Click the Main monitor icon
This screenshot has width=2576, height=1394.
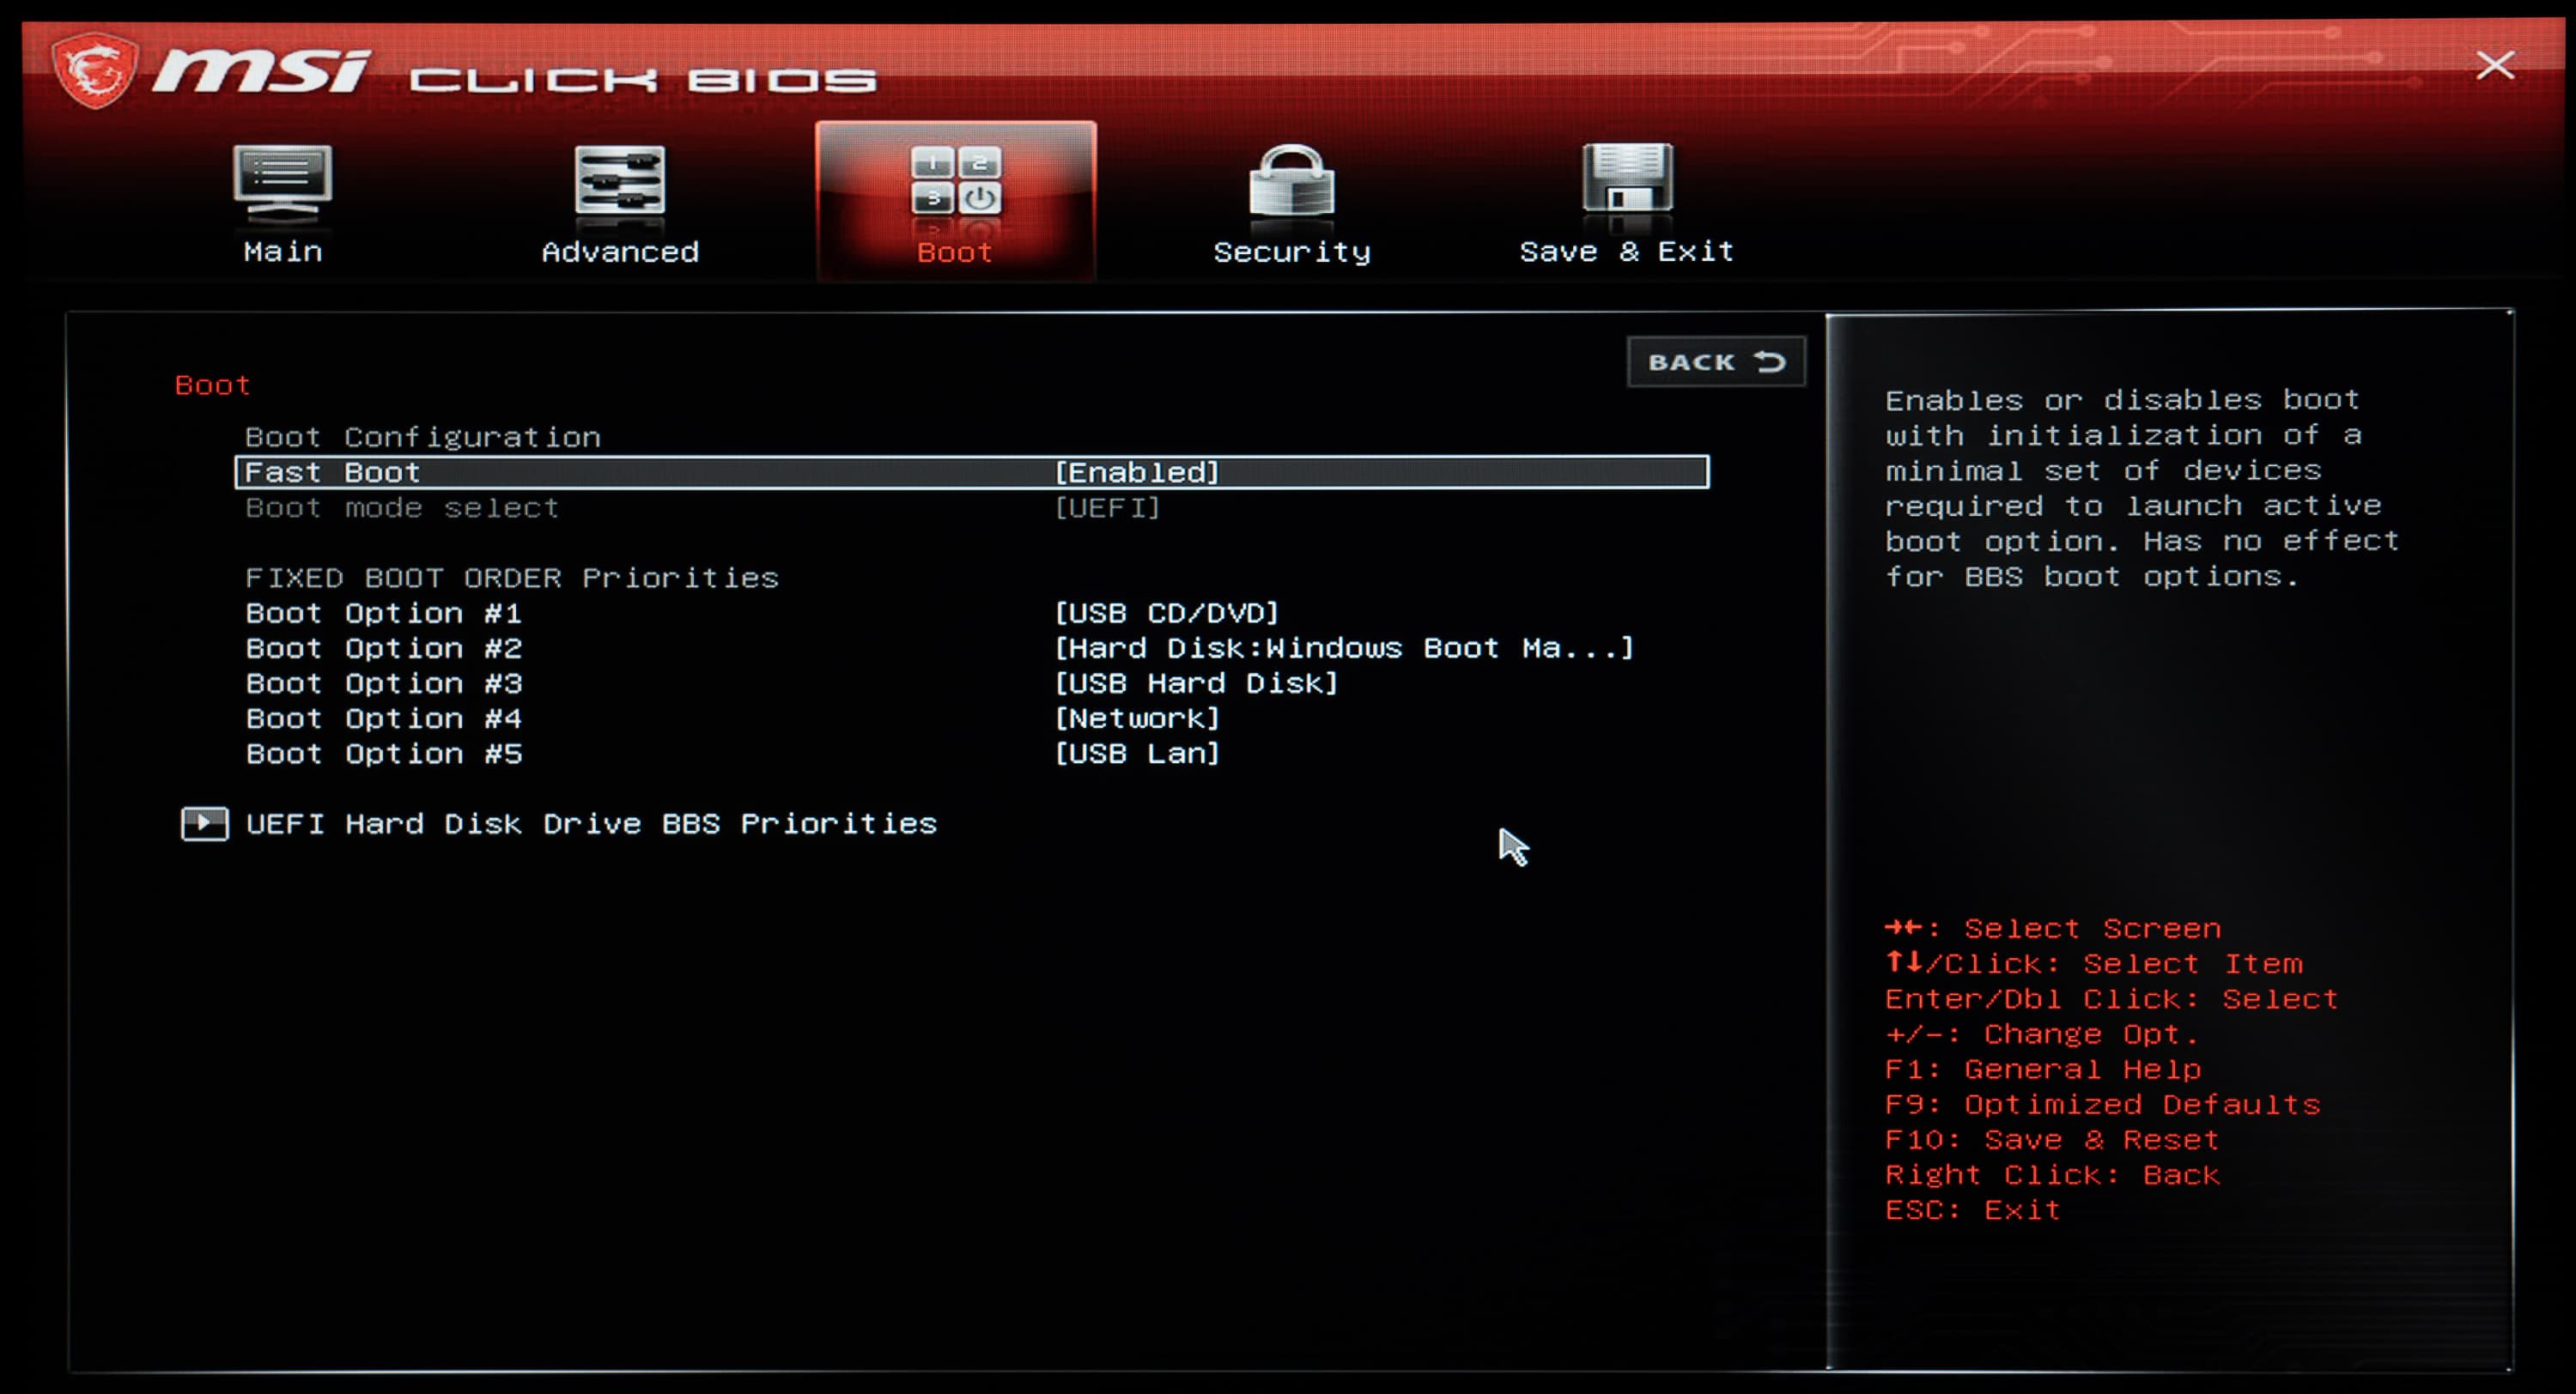coord(282,181)
